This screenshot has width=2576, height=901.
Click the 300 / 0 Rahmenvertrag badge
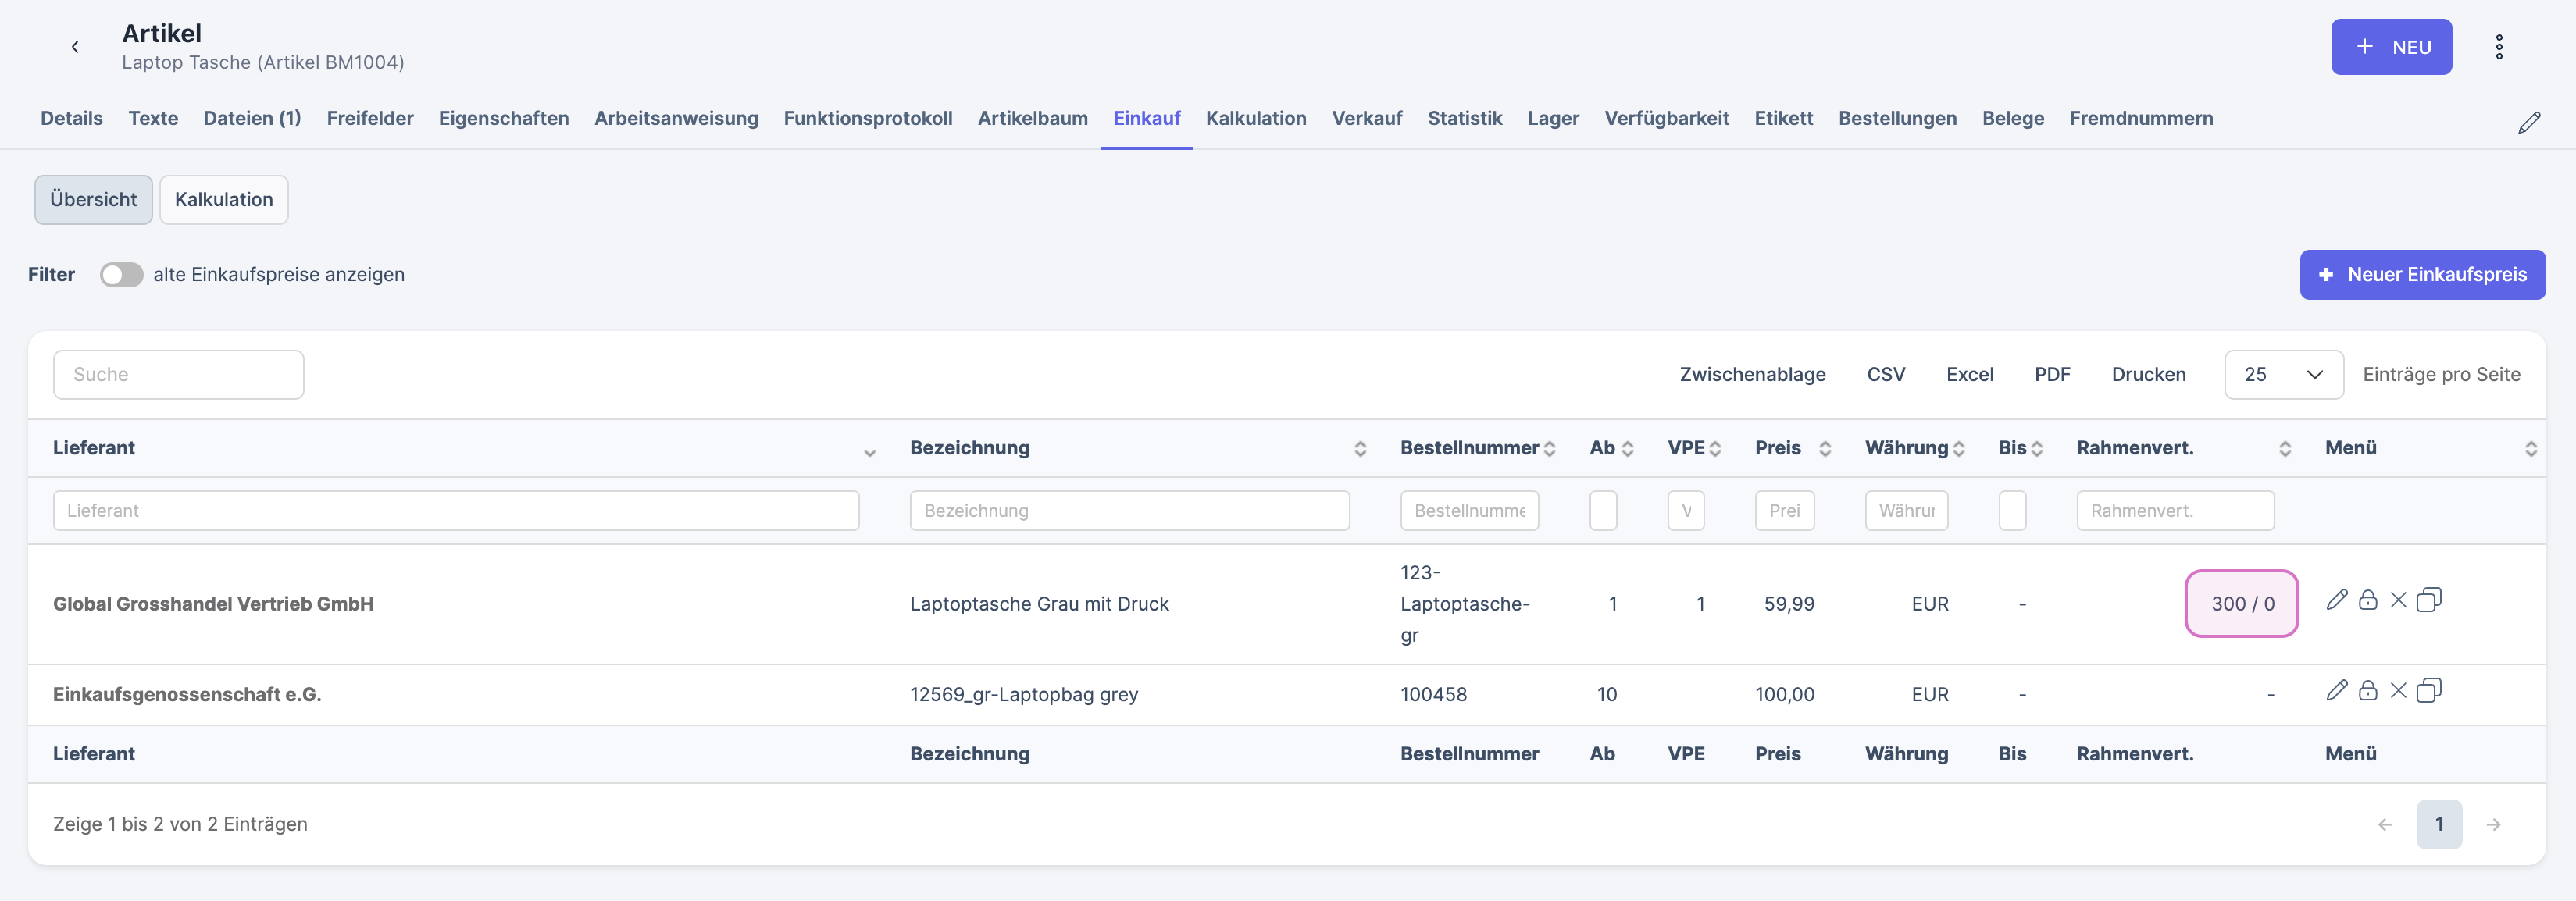pos(2241,604)
